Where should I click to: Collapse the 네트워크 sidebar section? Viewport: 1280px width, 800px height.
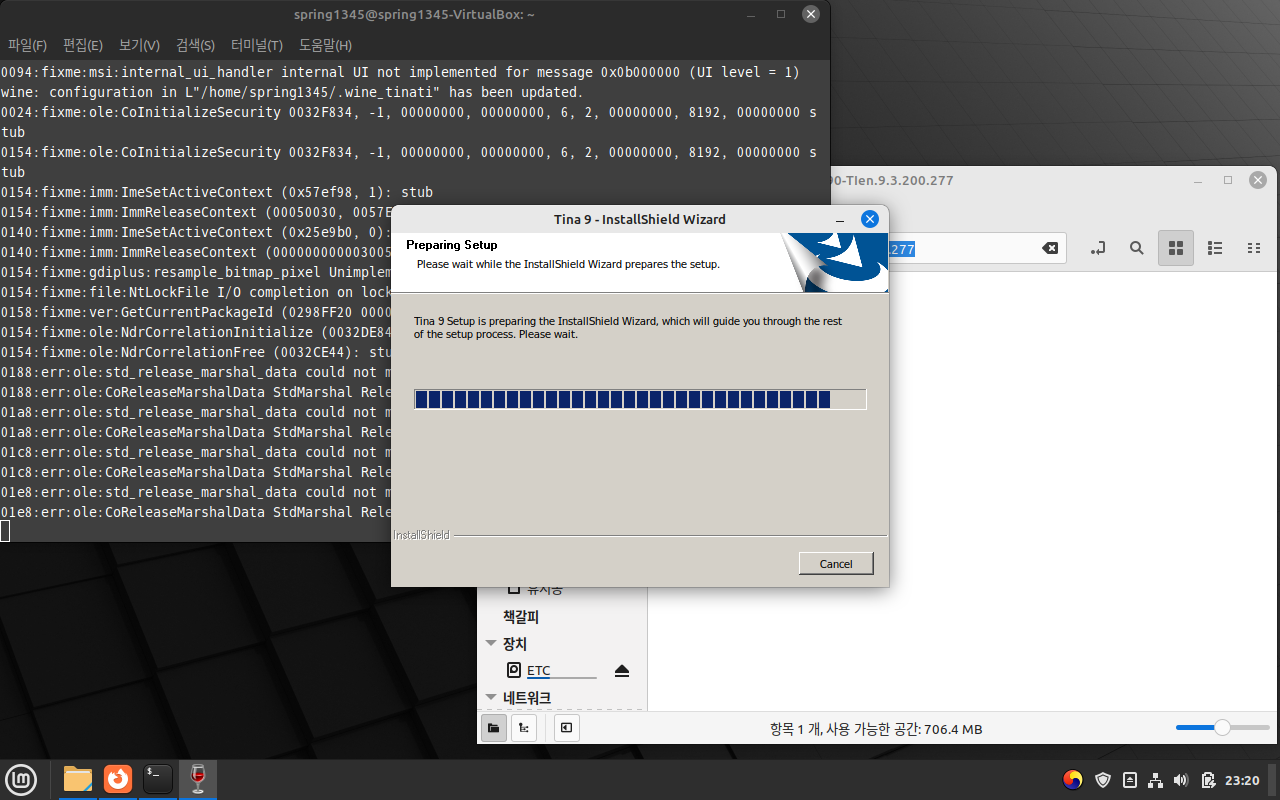[491, 698]
